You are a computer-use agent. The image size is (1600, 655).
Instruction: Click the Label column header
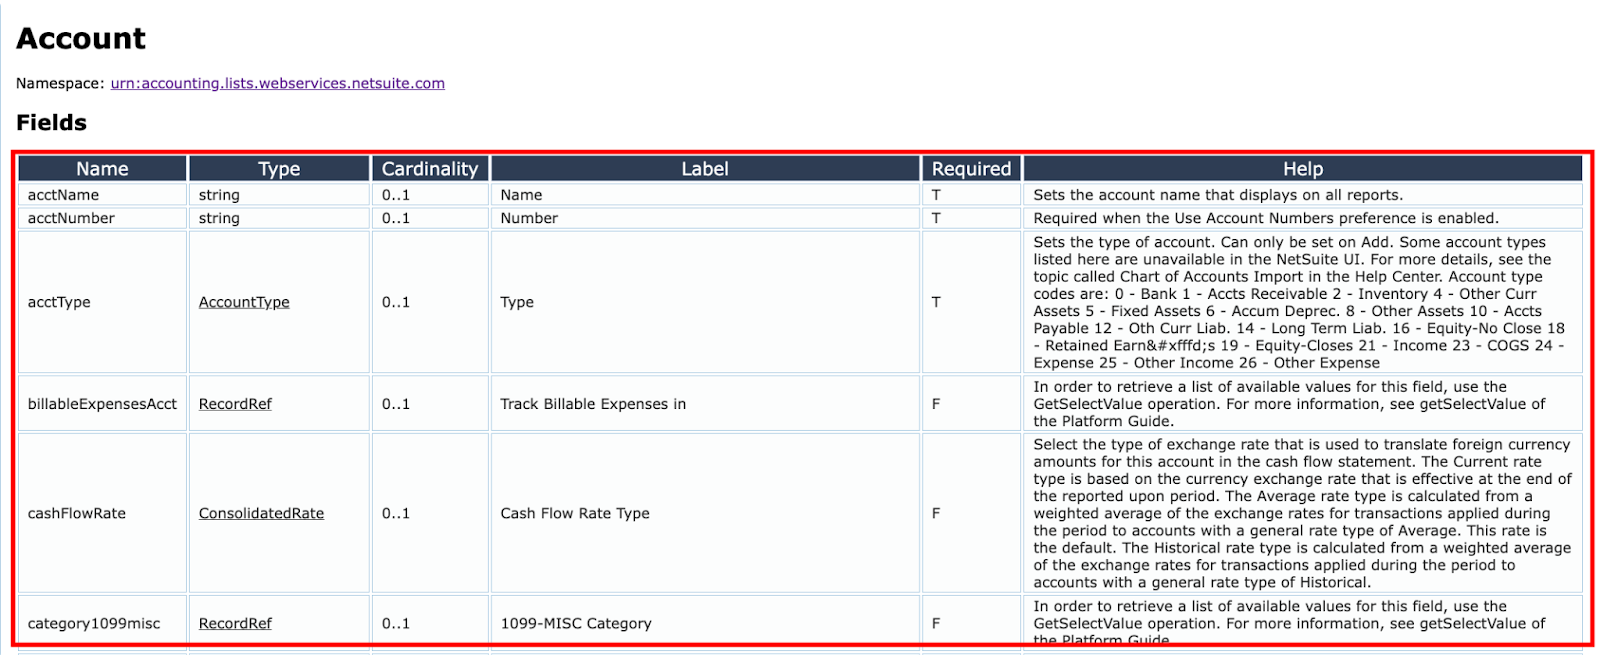(705, 169)
